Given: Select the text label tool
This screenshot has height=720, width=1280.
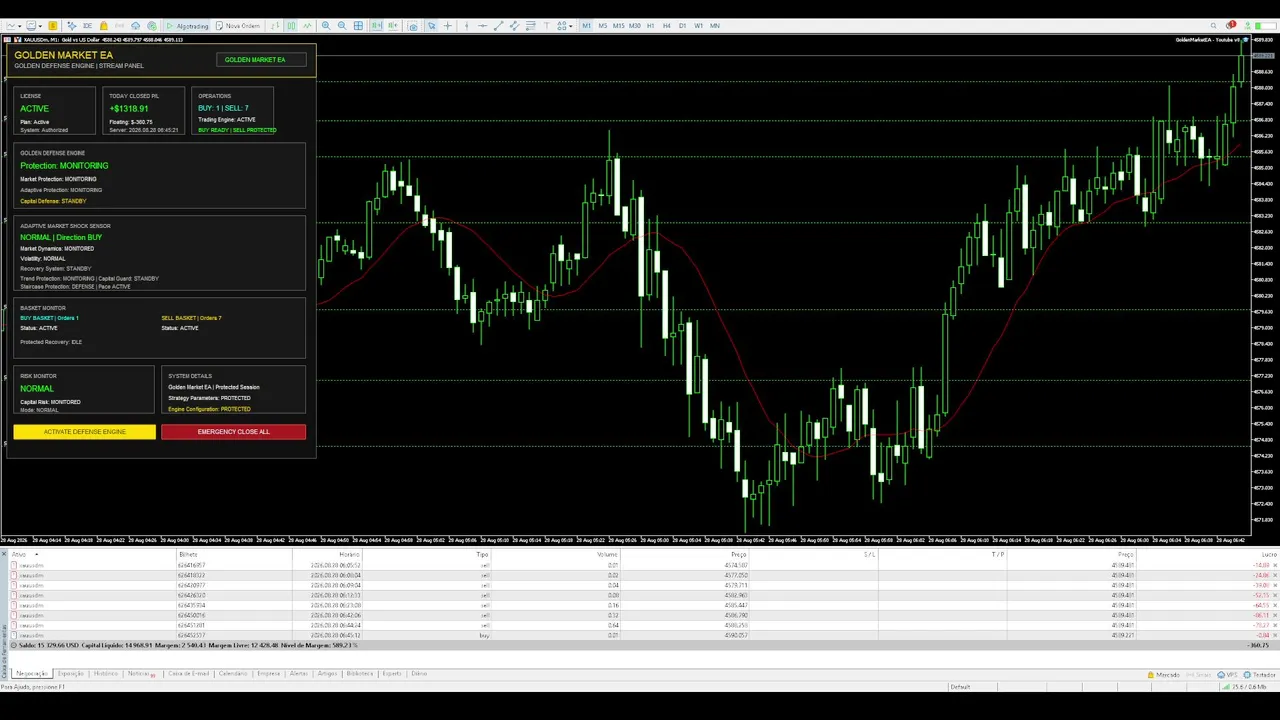Looking at the screenshot, I should [546, 26].
